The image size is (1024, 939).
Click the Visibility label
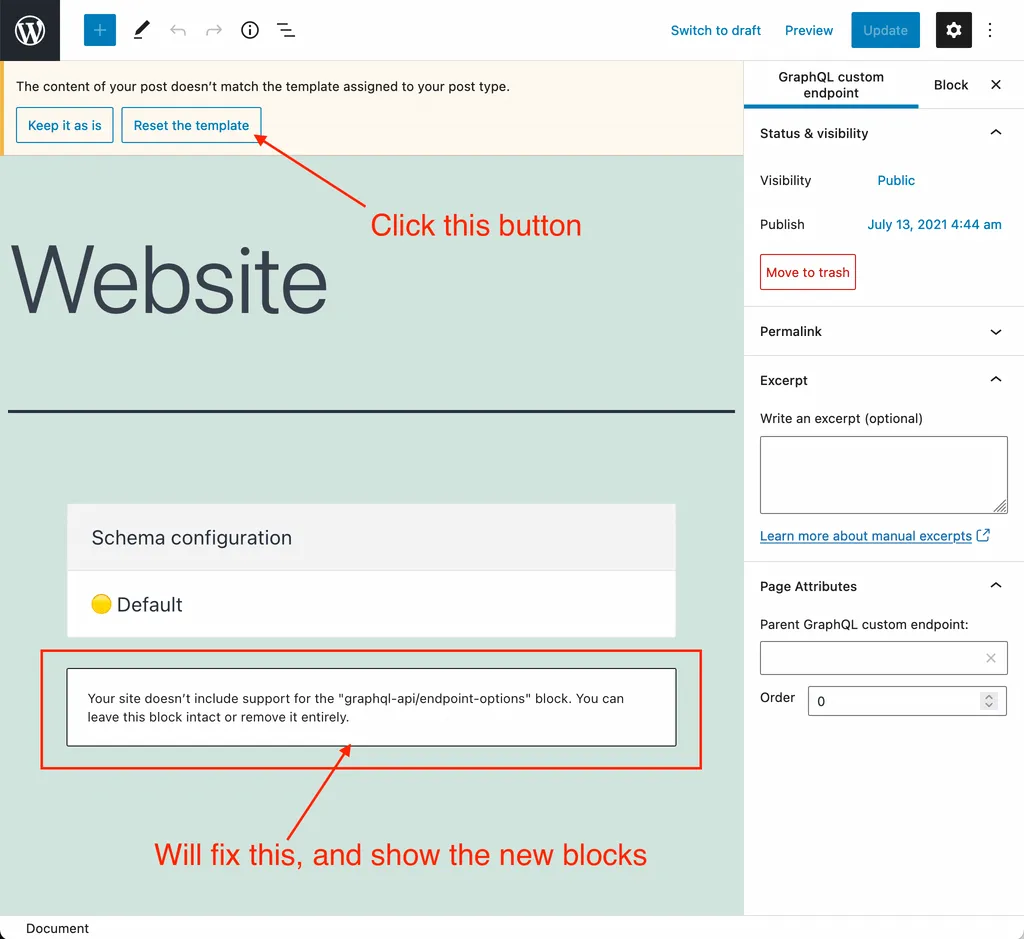[786, 180]
